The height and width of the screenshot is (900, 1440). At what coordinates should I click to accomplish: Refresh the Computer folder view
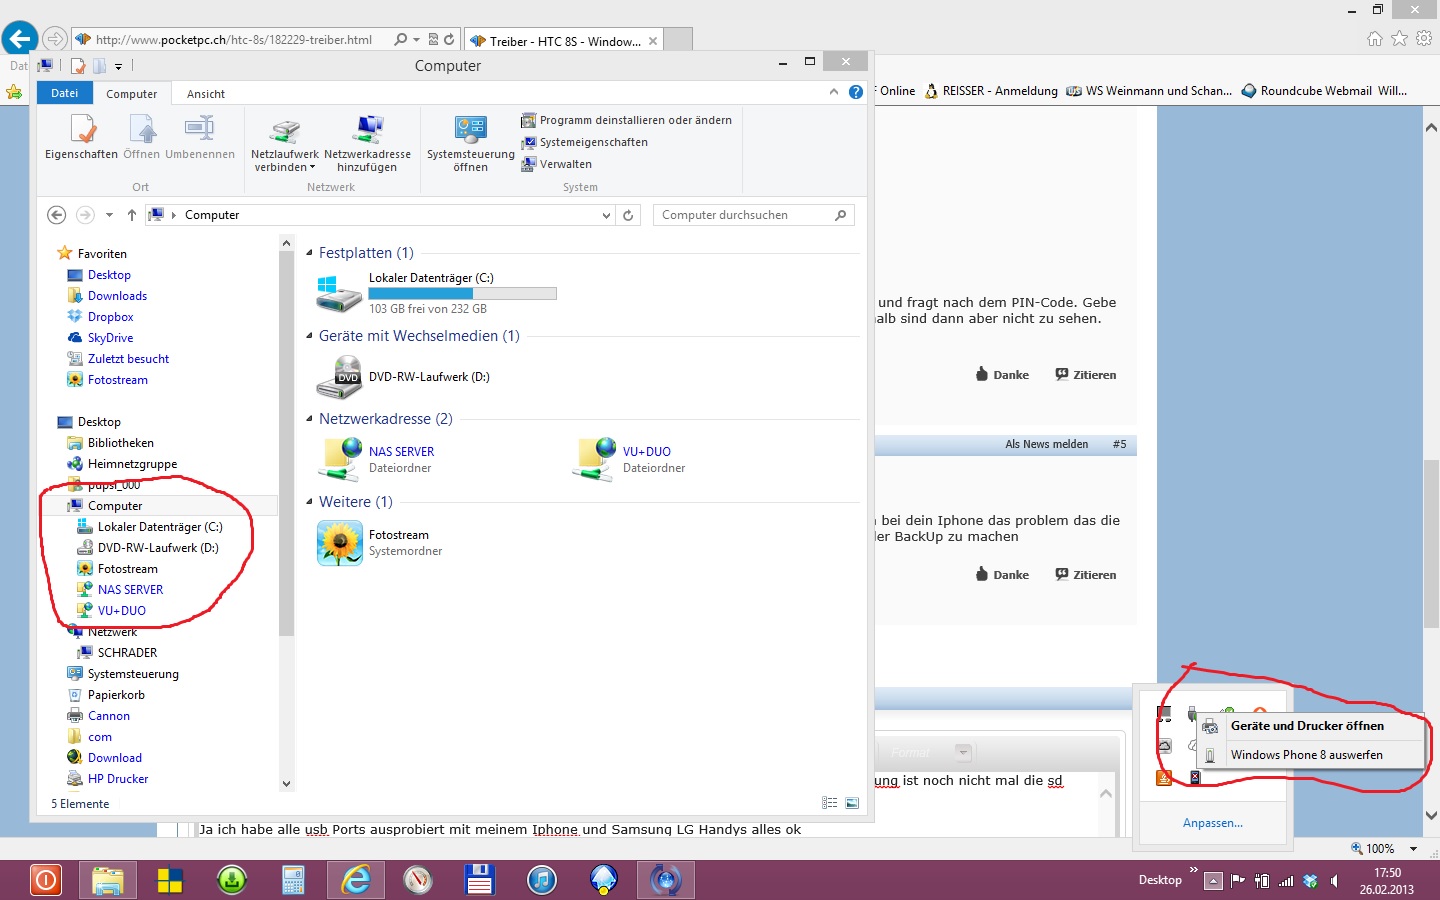click(628, 215)
